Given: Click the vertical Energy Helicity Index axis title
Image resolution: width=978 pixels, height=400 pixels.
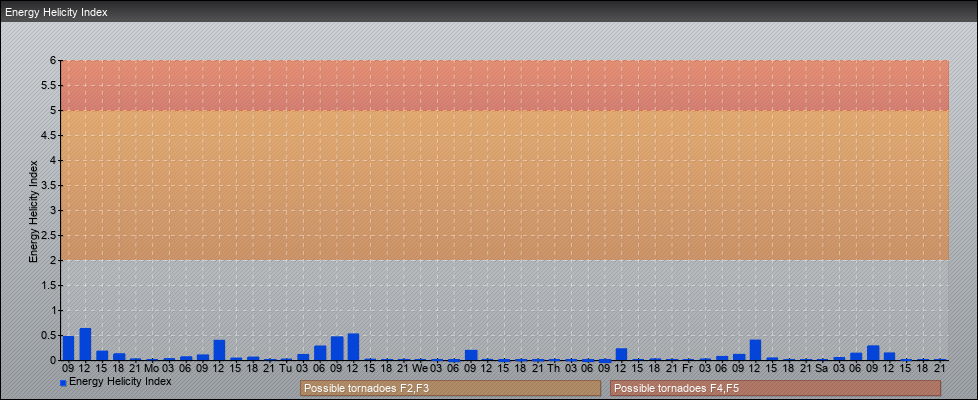Looking at the screenshot, I should (x=34, y=211).
